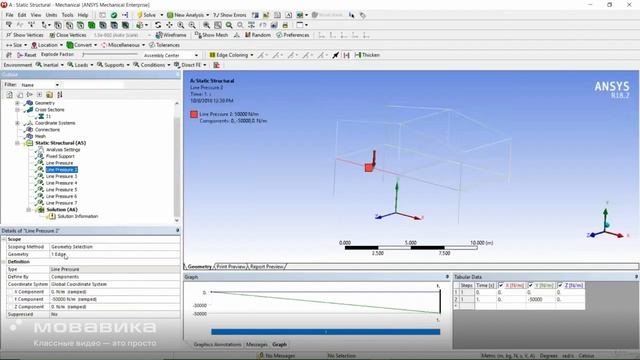Click the outline folder icon
This screenshot has width=640, height=360.
pyautogui.click(x=49, y=95)
